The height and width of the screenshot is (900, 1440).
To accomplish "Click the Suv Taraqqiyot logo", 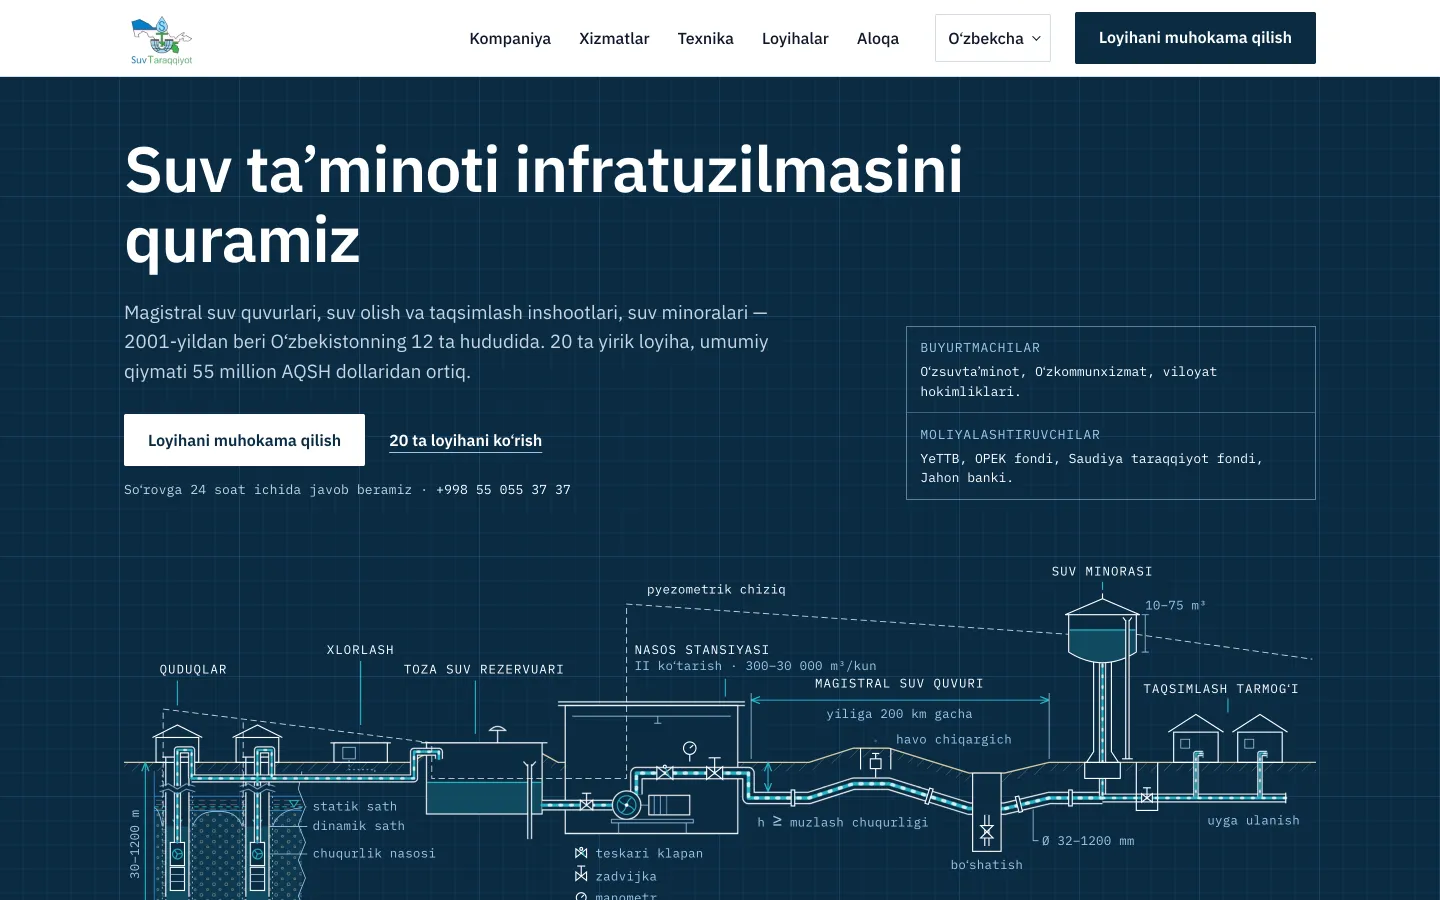I will [161, 40].
